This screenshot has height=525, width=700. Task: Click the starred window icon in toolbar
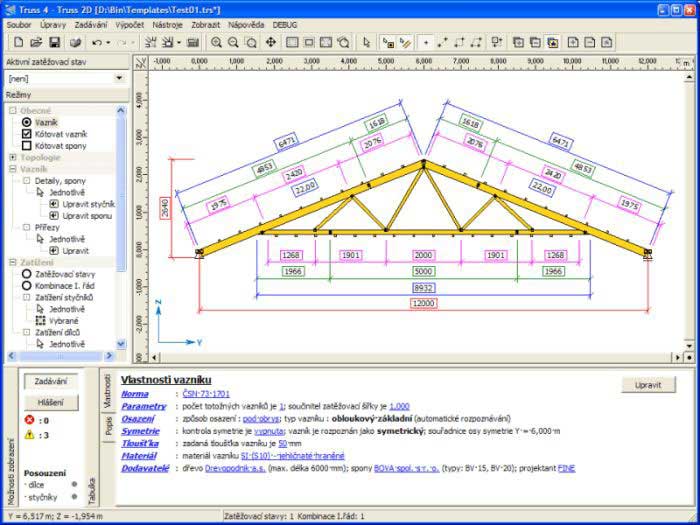553,42
